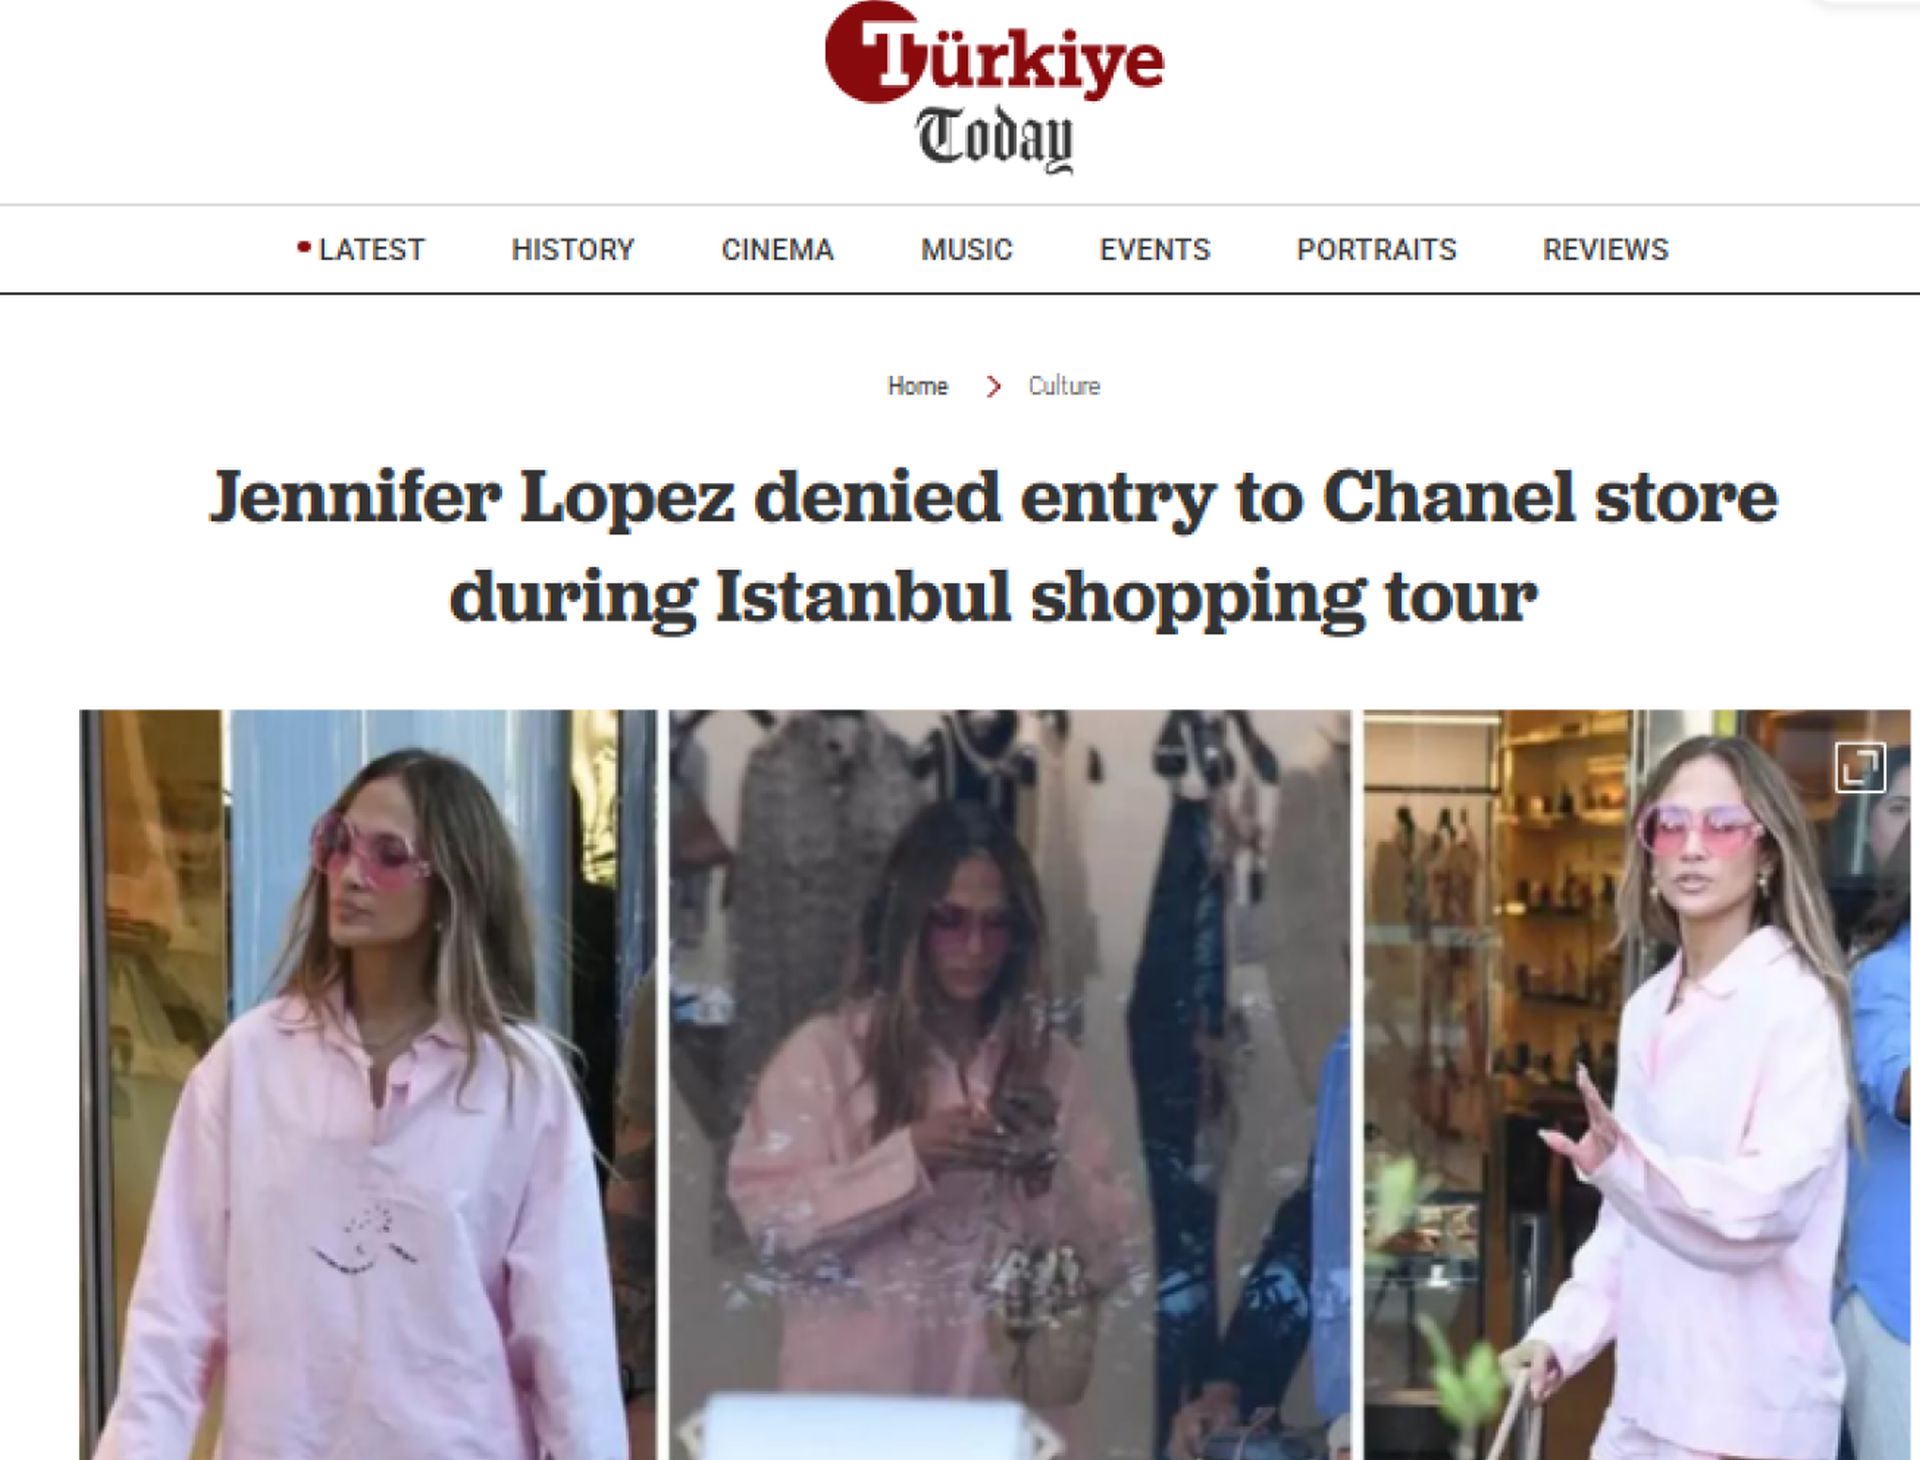Click the headline line mentioning Chanel store
The width and height of the screenshot is (1920, 1460).
993,497
